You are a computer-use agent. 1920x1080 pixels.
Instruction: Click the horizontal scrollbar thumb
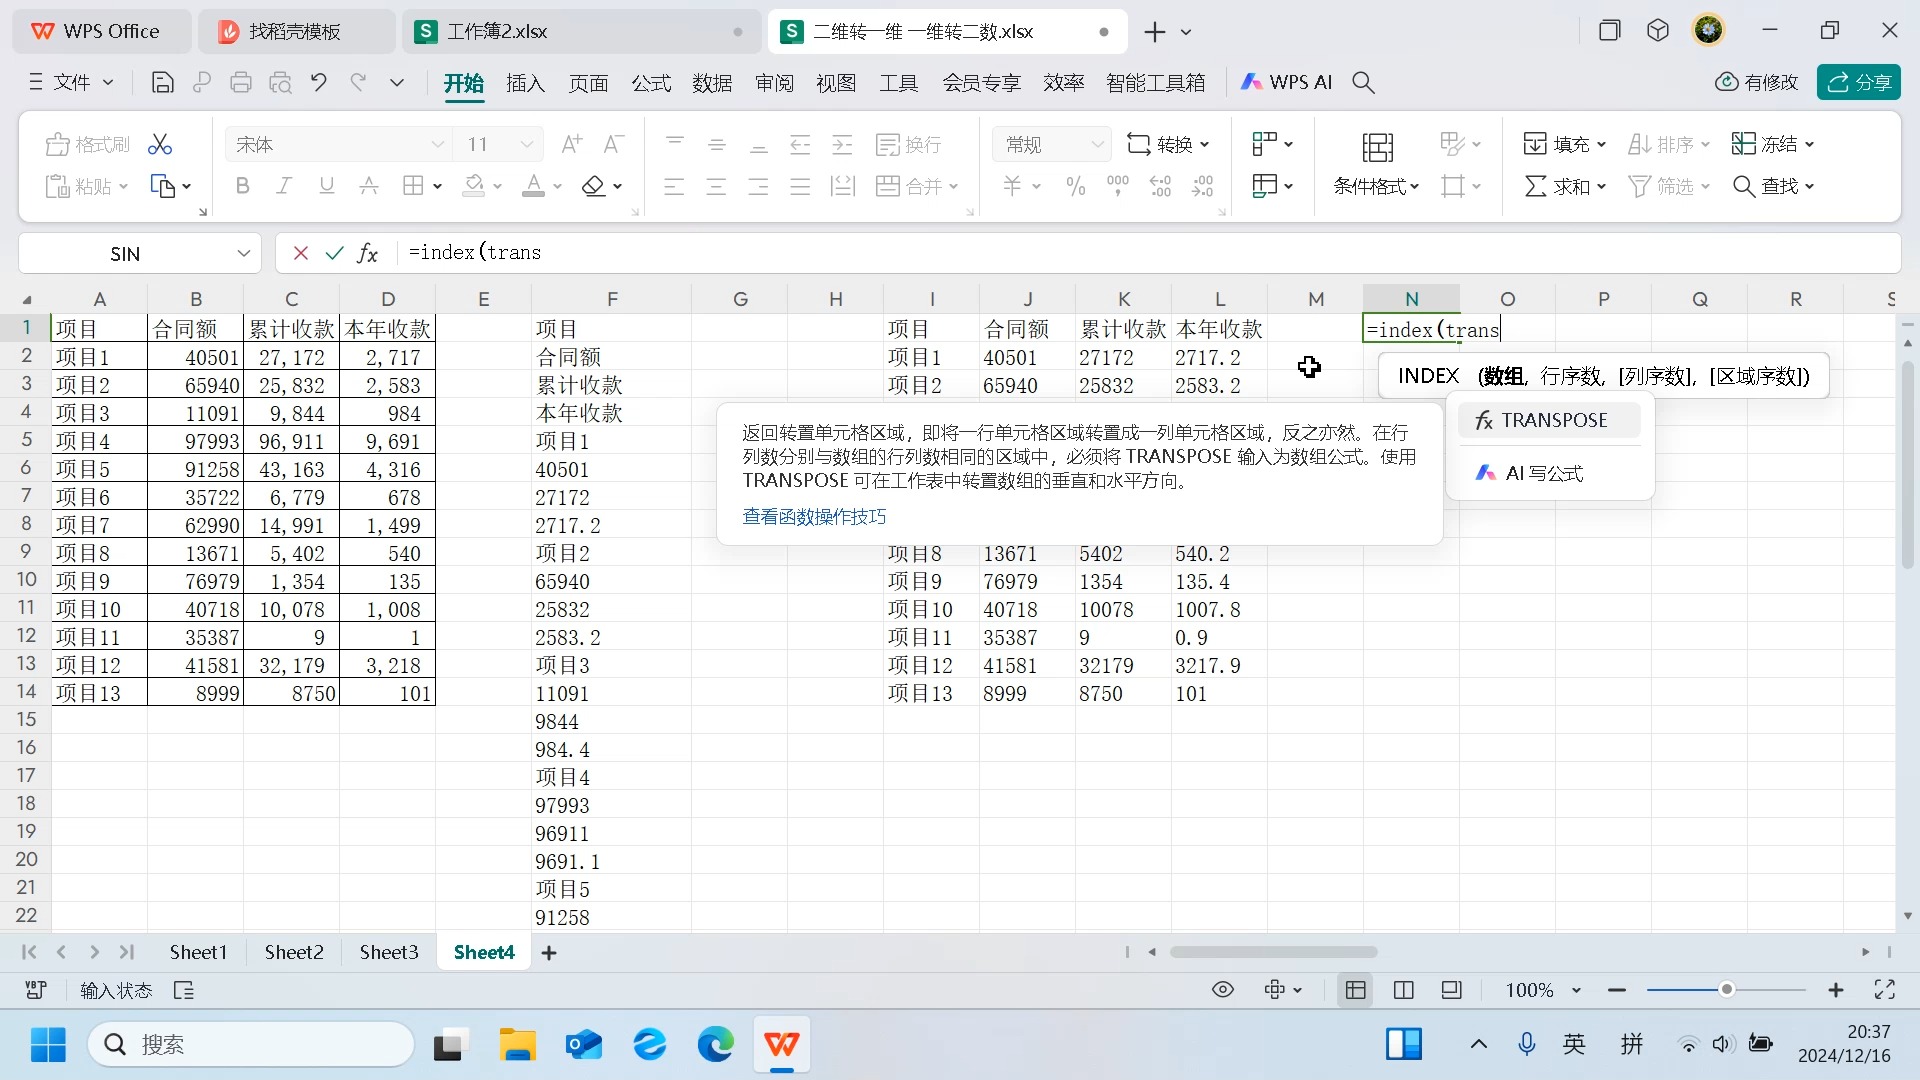pyautogui.click(x=1272, y=952)
